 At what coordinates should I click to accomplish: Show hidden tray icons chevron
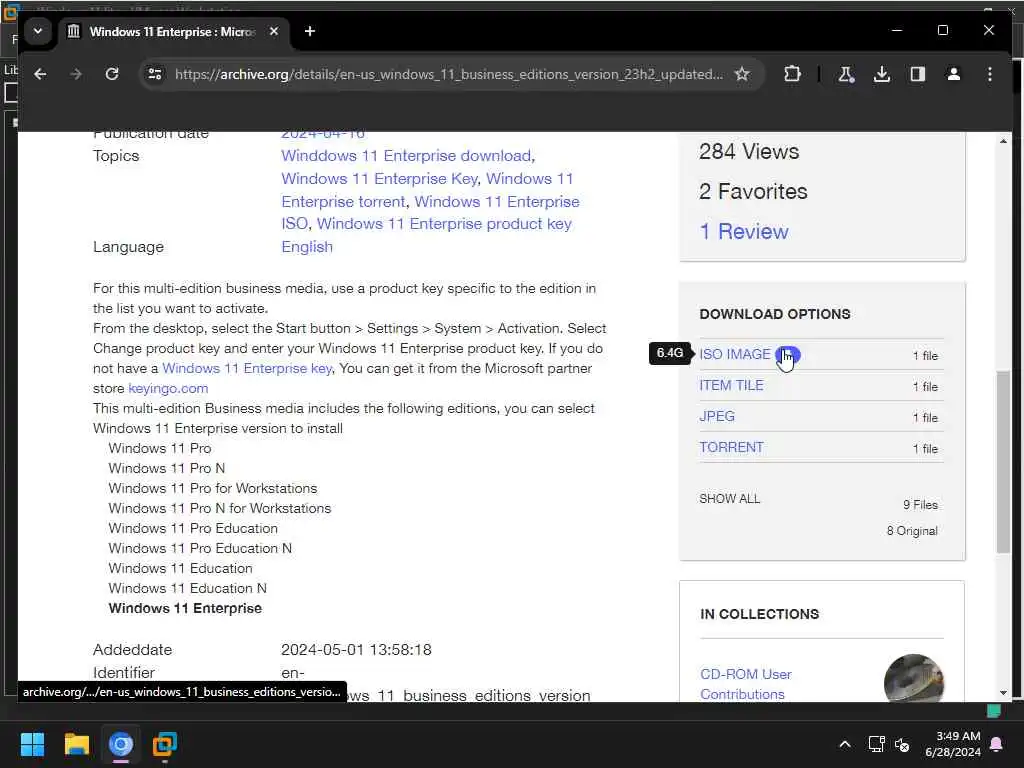(x=844, y=744)
